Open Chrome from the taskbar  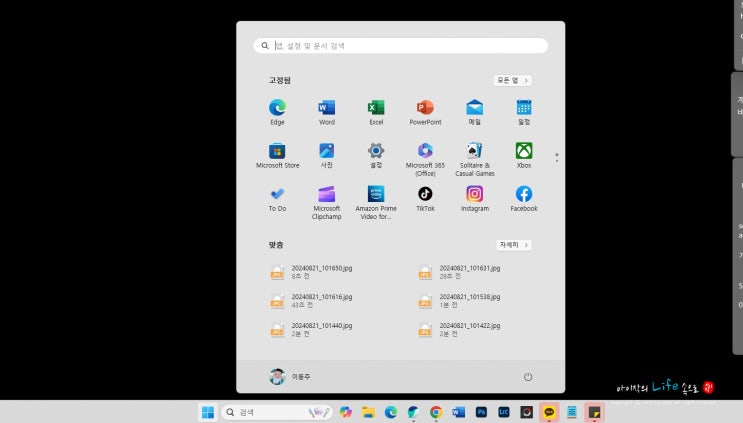(x=436, y=412)
